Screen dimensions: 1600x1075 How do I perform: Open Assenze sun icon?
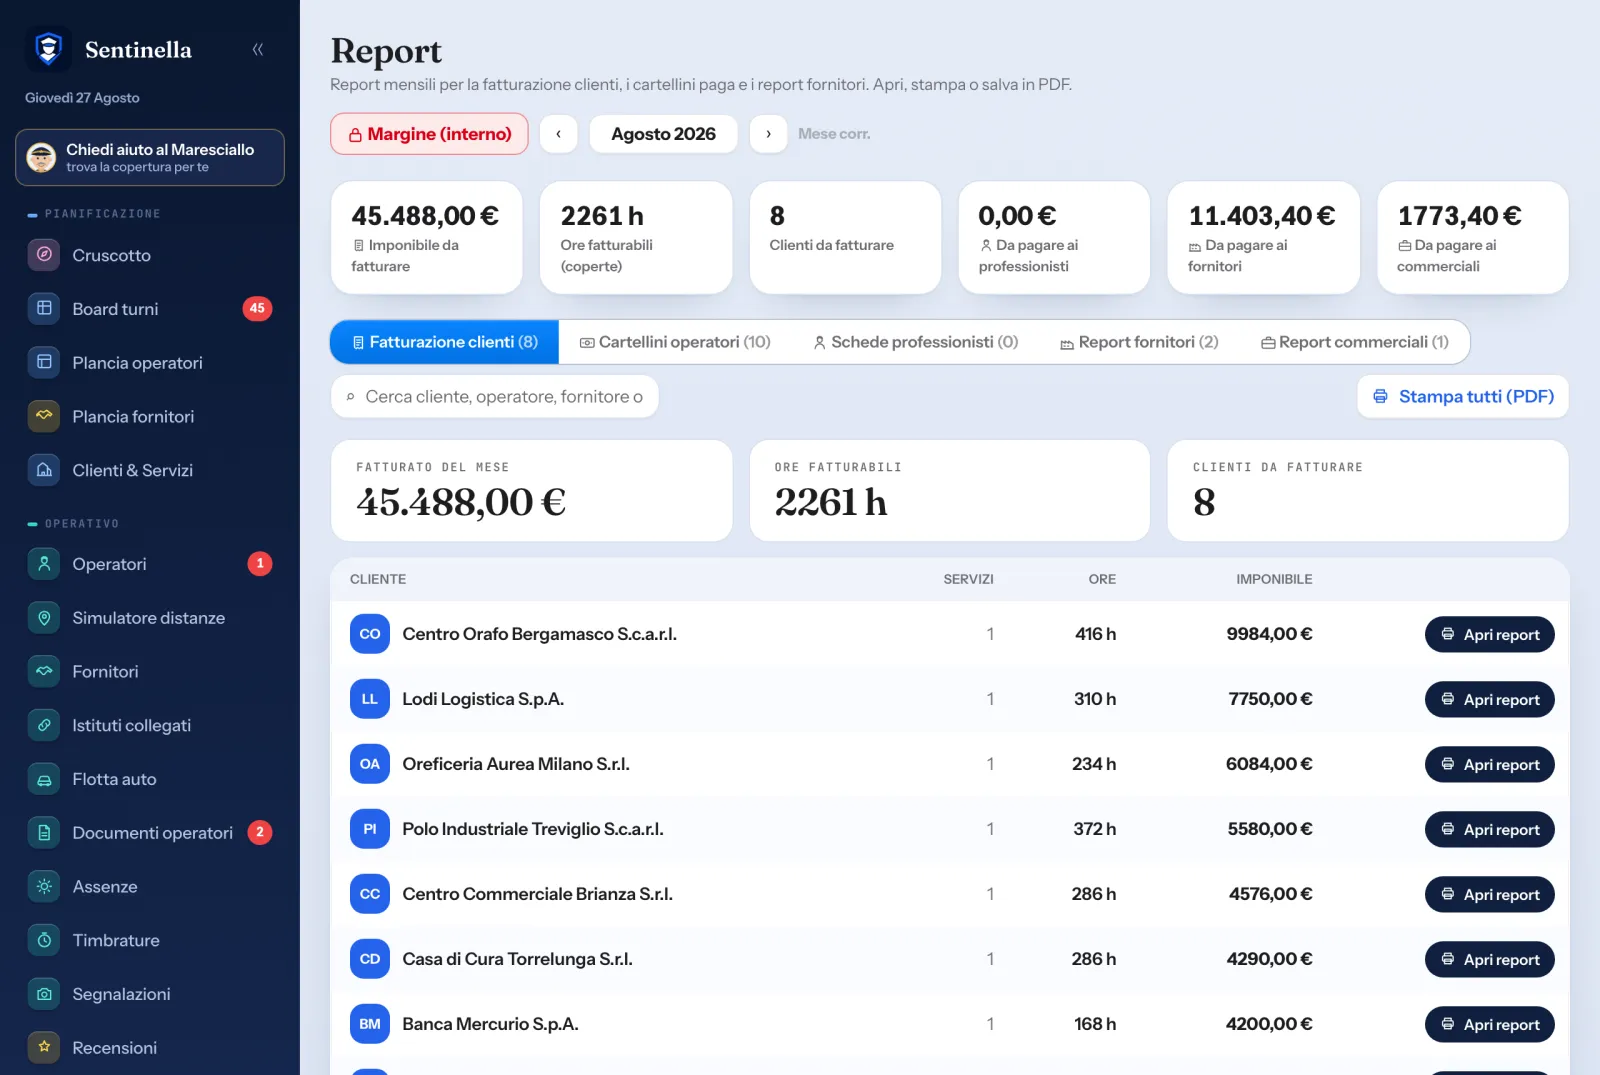[x=44, y=886]
